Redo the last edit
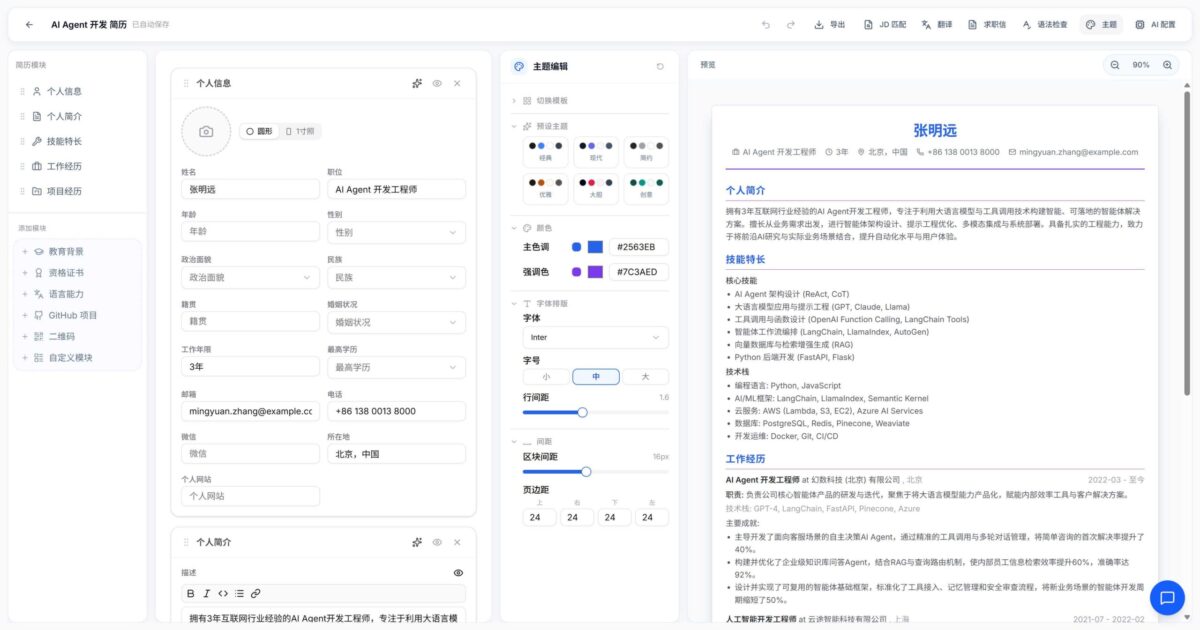This screenshot has height=630, width=1200. tap(791, 25)
